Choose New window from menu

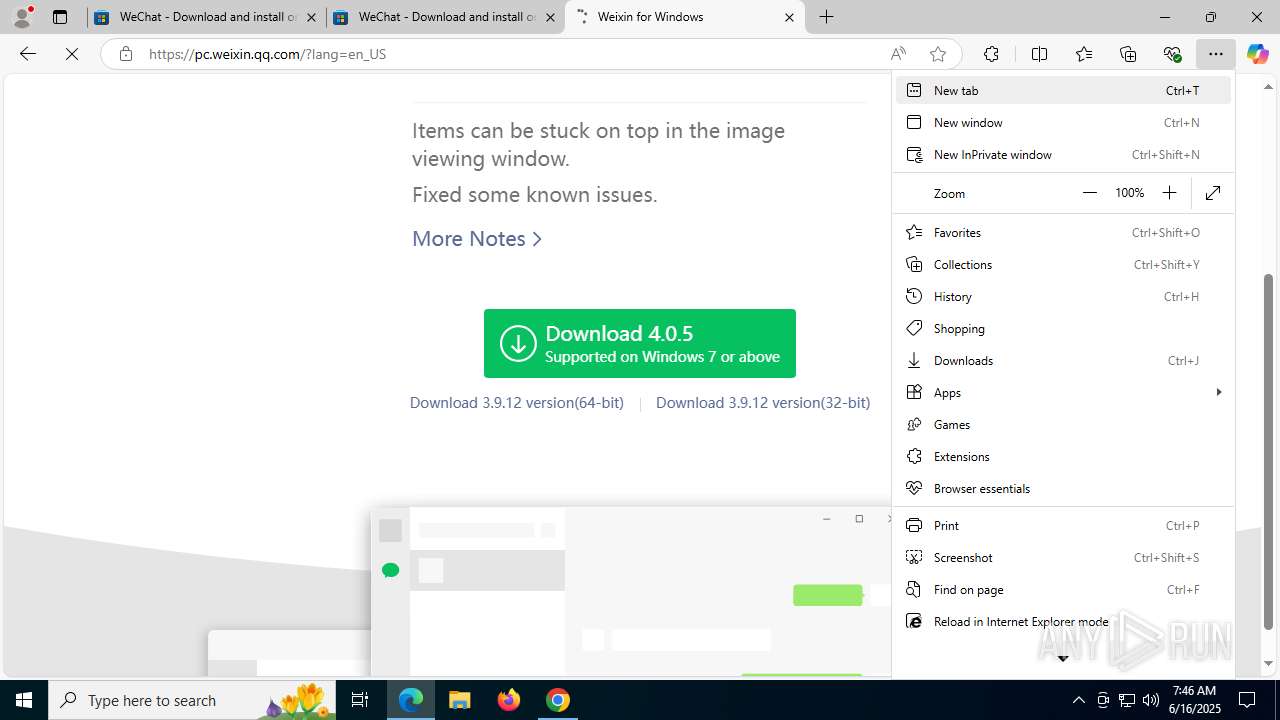click(1063, 122)
